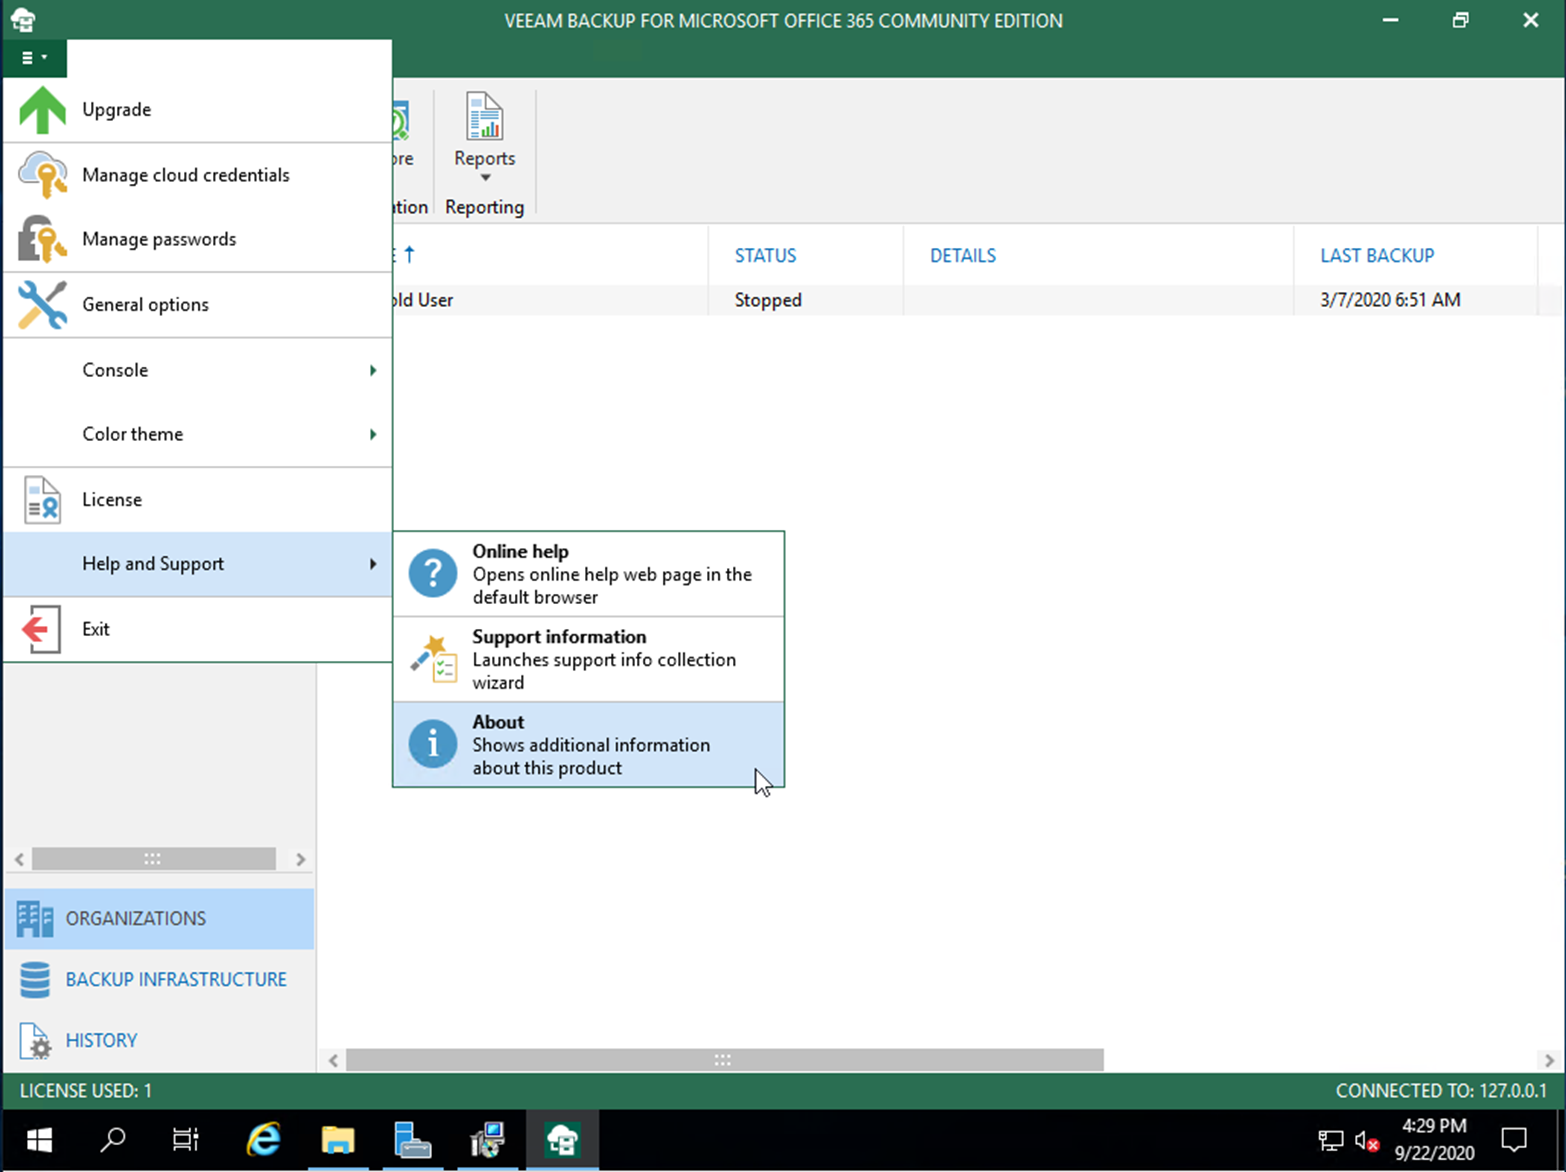Click the green Upgrade arrow icon
Image resolution: width=1566 pixels, height=1172 pixels.
(42, 109)
